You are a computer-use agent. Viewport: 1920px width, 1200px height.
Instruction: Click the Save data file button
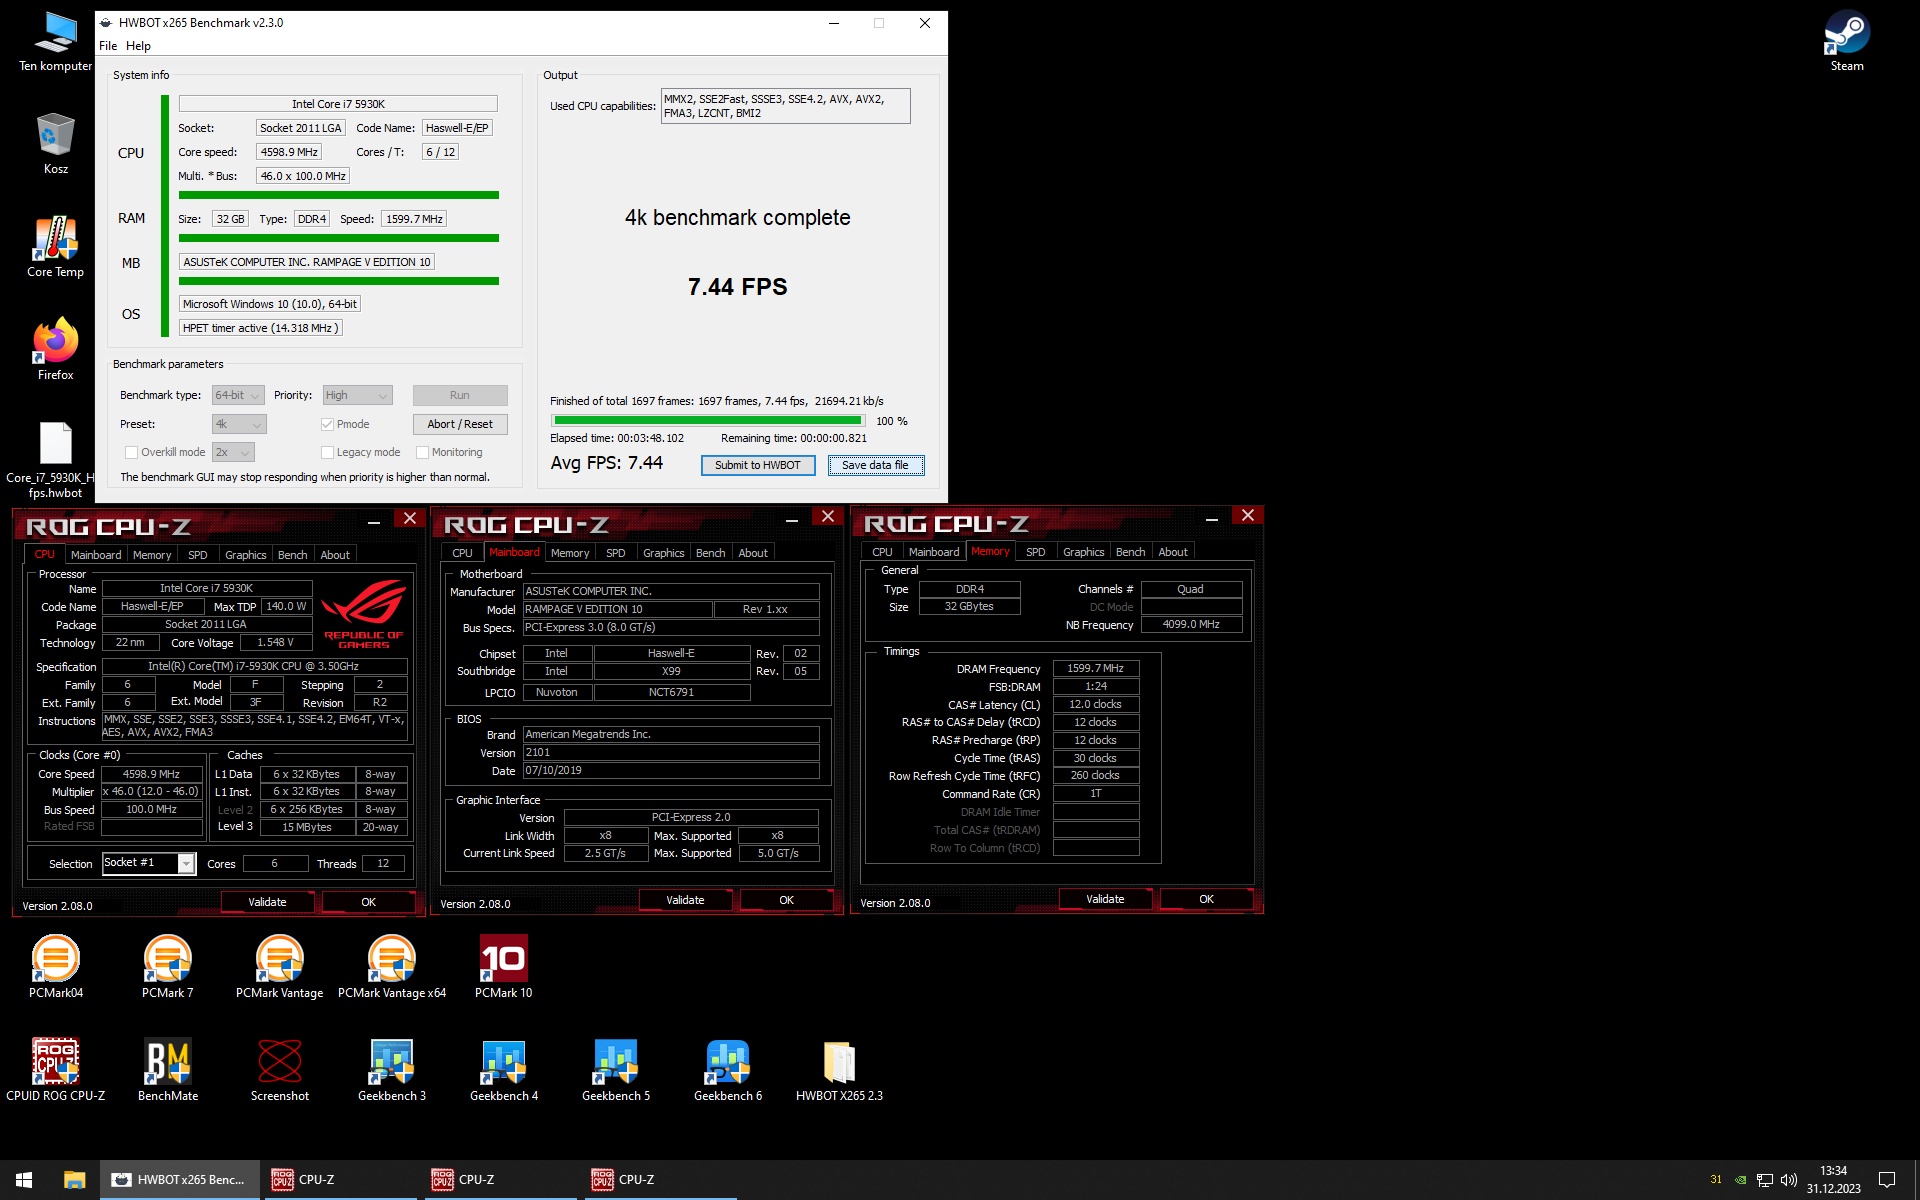(x=875, y=465)
